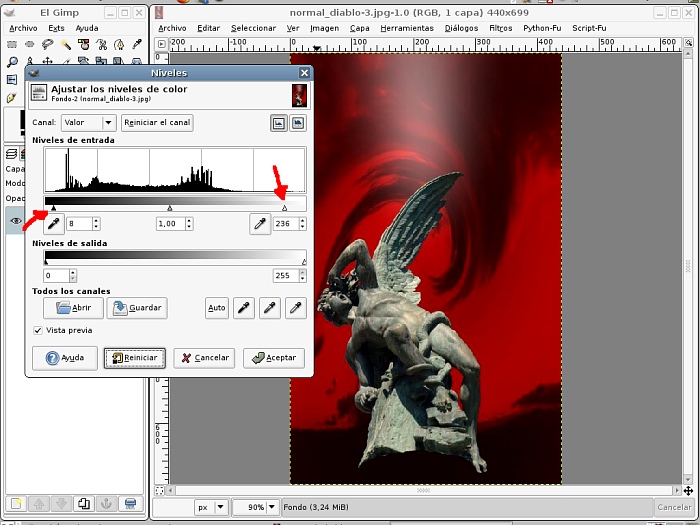
Task: Click the white input level slider triangle
Action: tap(284, 208)
